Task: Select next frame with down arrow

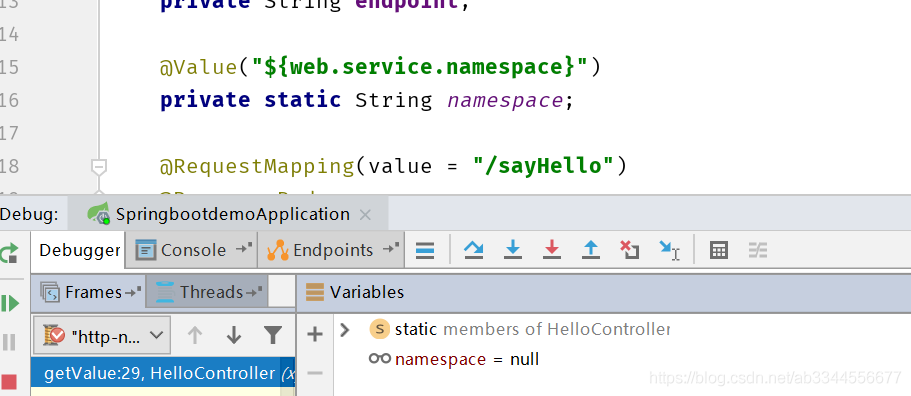Action: click(234, 335)
